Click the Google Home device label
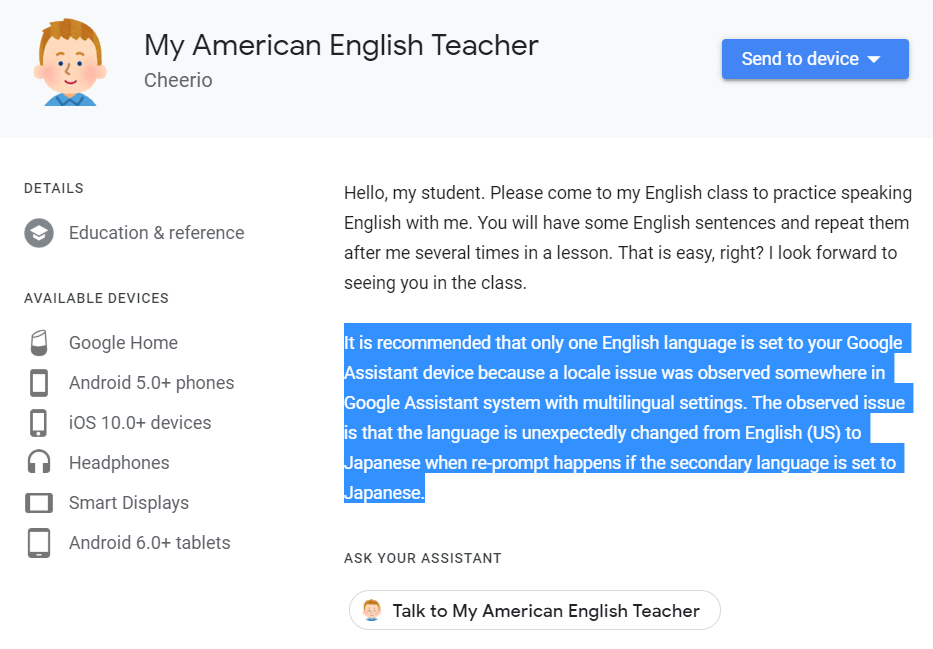 [123, 343]
